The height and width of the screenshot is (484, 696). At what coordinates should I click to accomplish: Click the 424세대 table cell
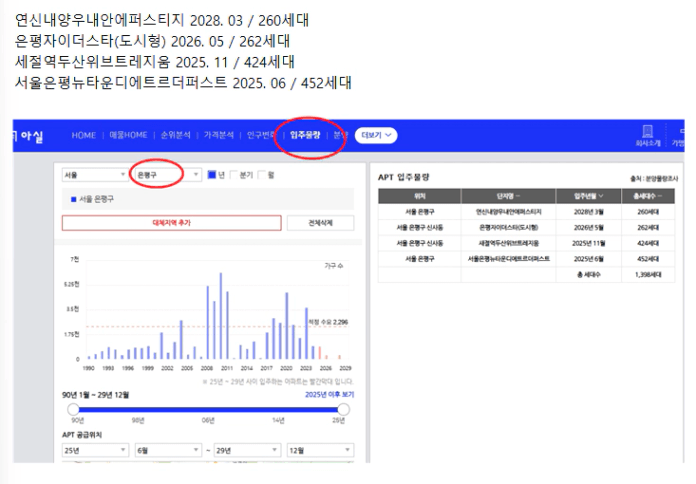point(648,243)
